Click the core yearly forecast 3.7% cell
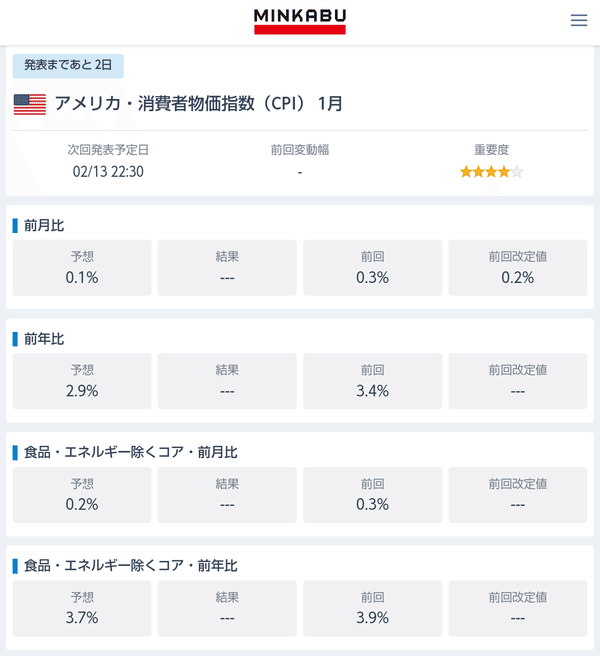 click(82, 608)
